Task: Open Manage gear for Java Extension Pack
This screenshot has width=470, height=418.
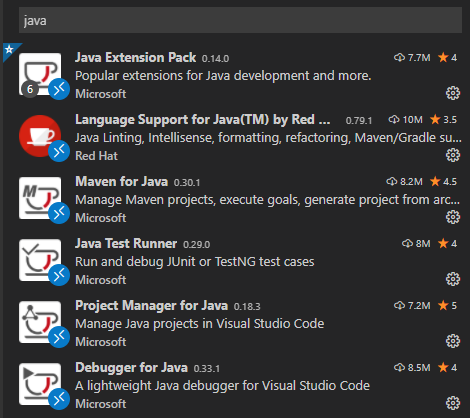Action: 453,93
